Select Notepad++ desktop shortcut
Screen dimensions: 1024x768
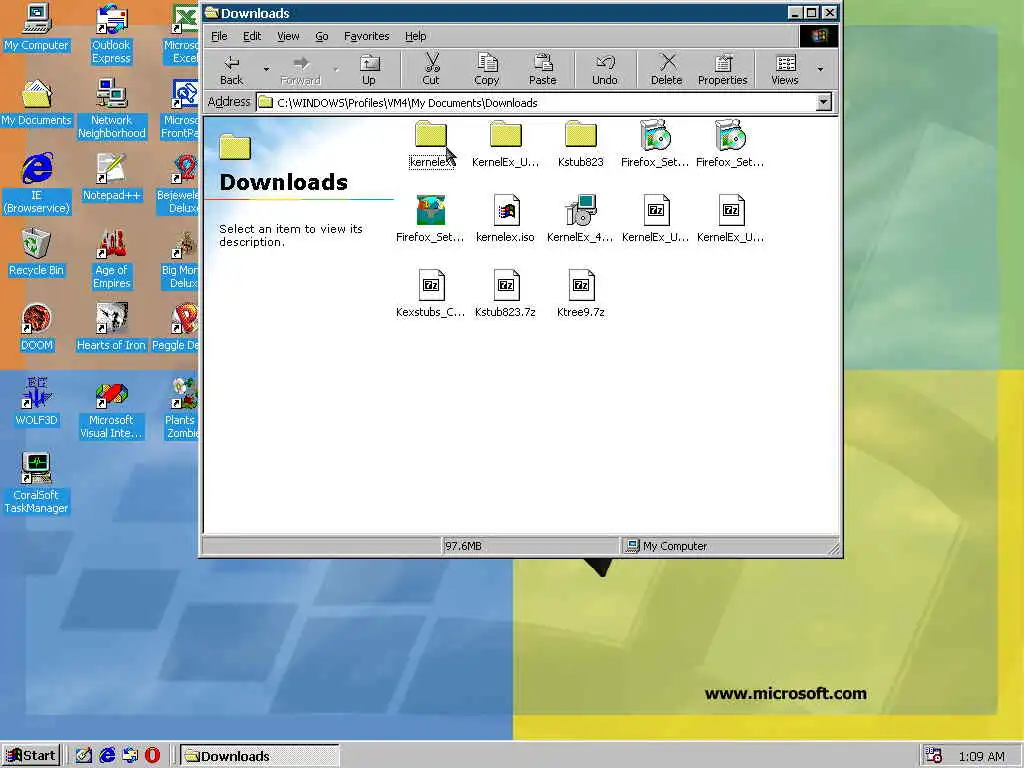pyautogui.click(x=111, y=178)
